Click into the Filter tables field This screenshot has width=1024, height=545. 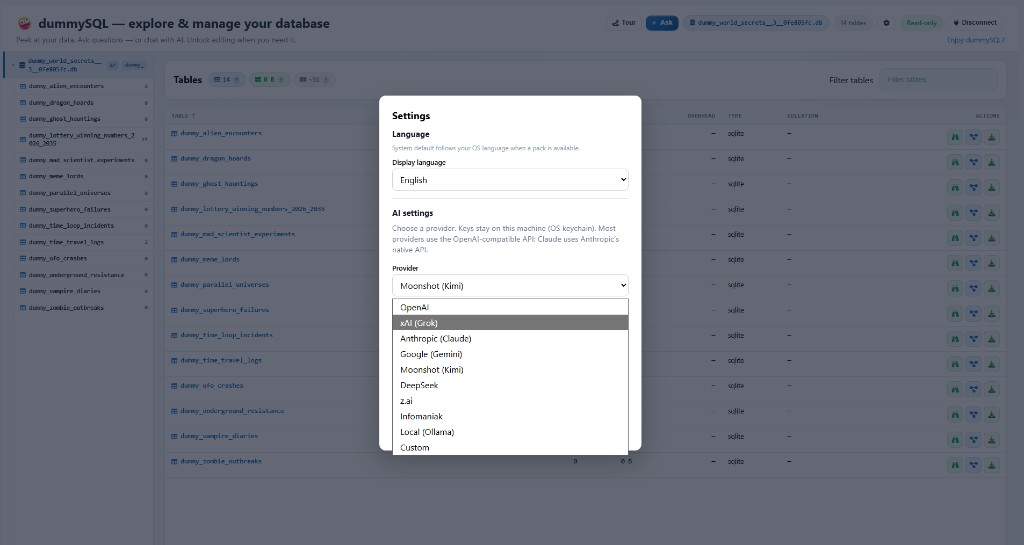[938, 80]
